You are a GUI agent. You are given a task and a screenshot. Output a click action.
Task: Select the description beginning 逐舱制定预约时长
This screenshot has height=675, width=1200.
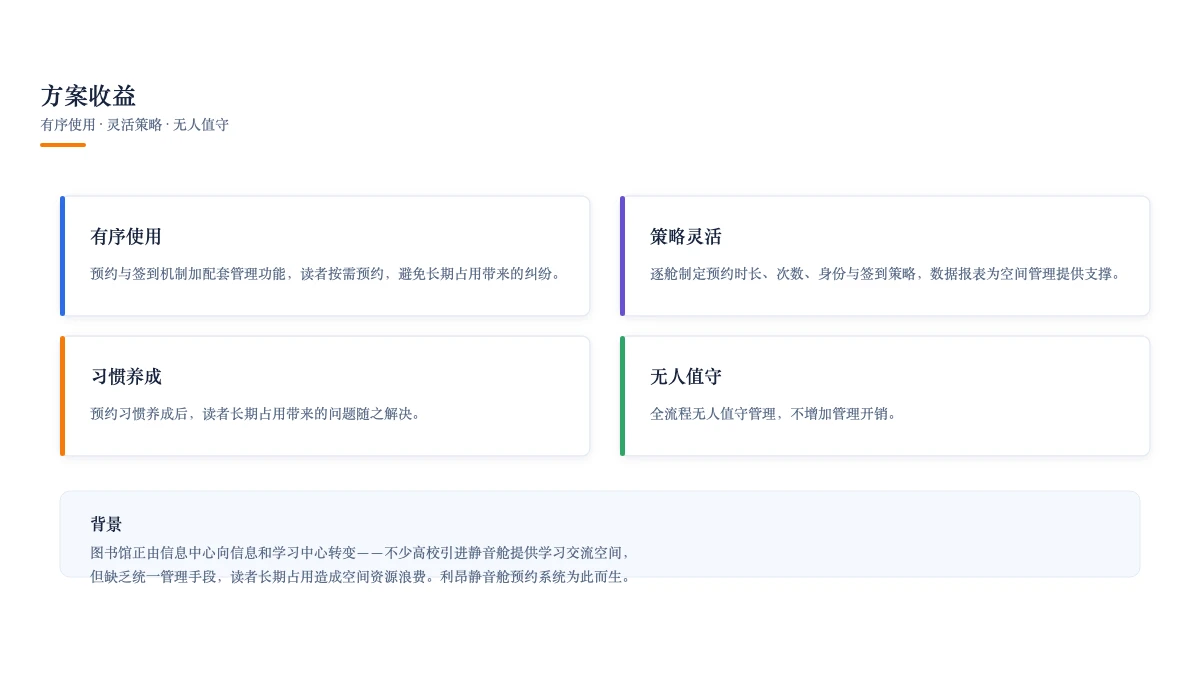coord(888,274)
